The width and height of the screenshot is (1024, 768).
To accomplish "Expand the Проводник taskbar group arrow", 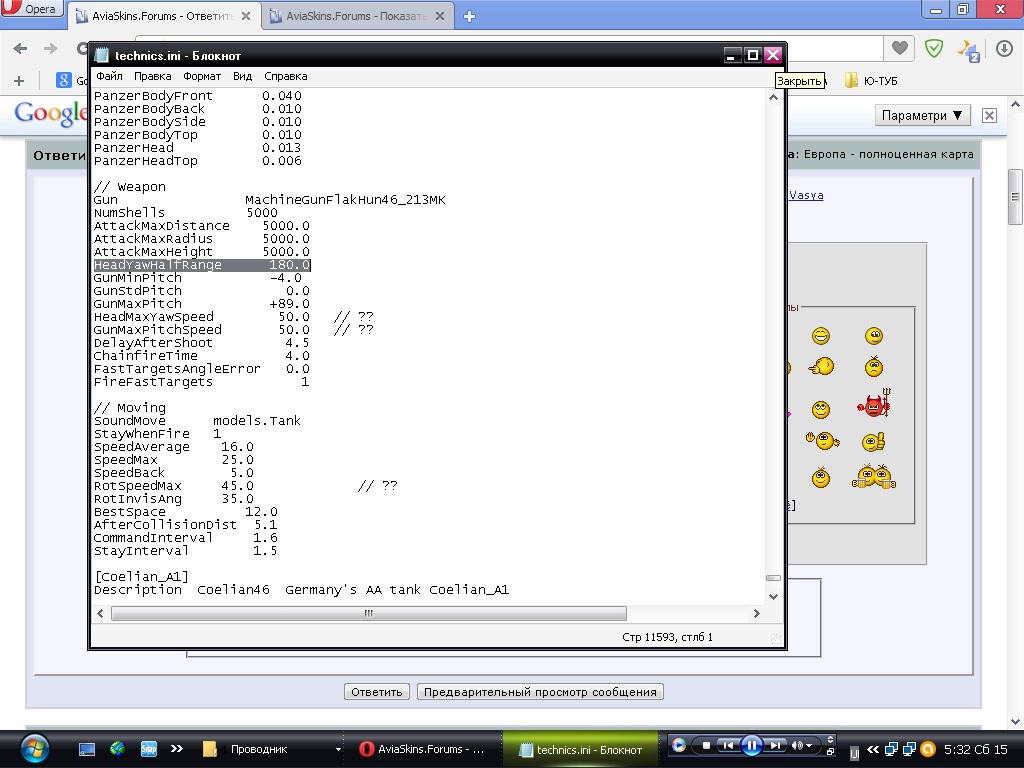I will pos(338,749).
